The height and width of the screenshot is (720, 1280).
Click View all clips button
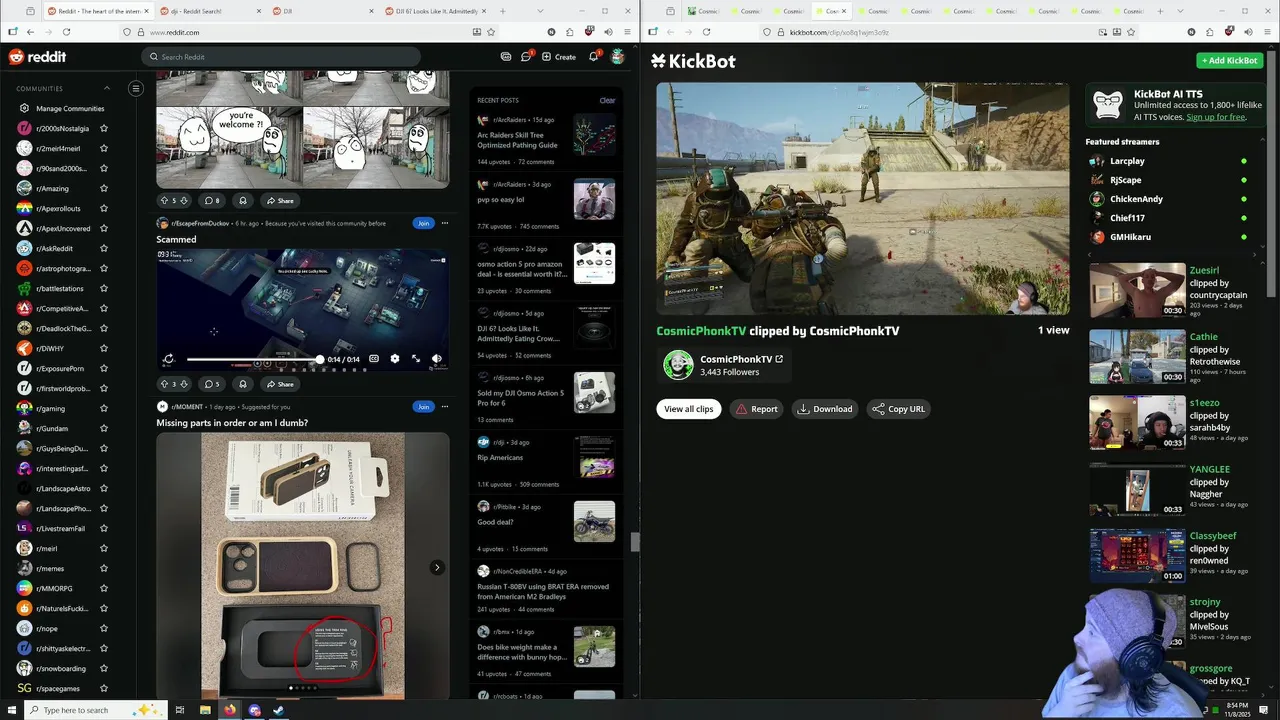coord(689,409)
